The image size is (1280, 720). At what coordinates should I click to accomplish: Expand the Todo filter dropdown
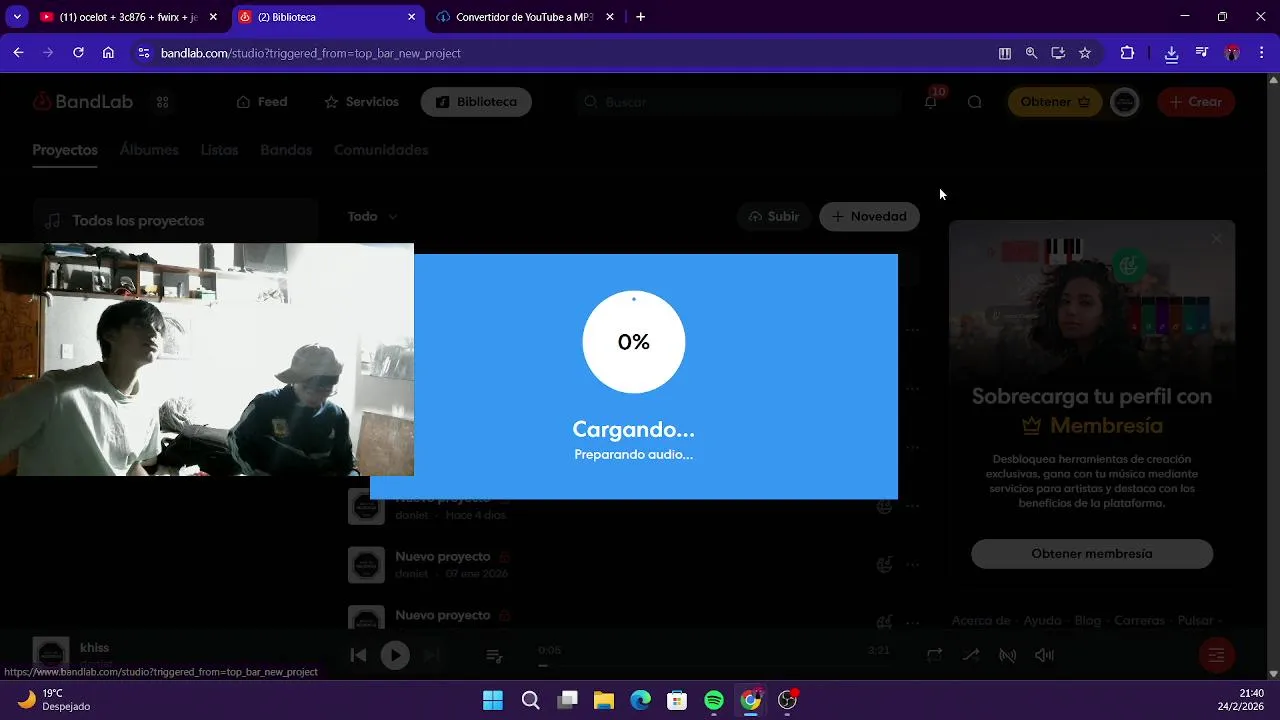click(x=372, y=216)
